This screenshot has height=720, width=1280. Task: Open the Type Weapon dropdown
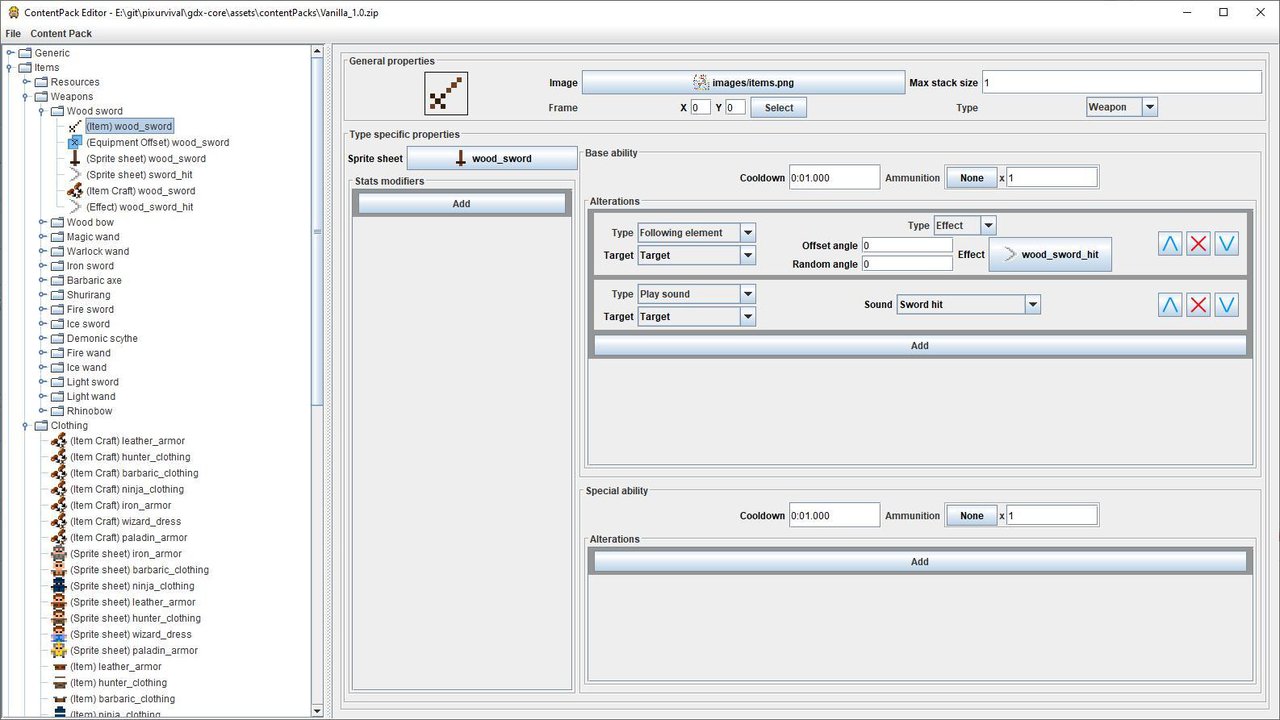[x=1149, y=107]
